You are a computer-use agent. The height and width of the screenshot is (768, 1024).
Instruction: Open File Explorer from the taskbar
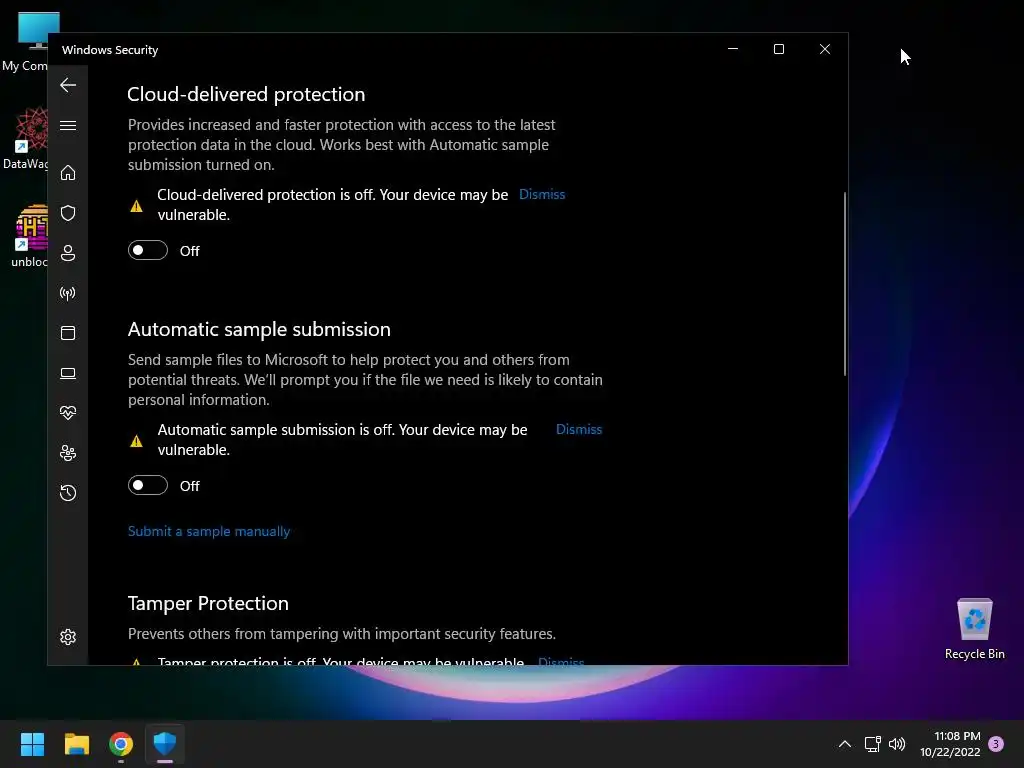point(76,744)
